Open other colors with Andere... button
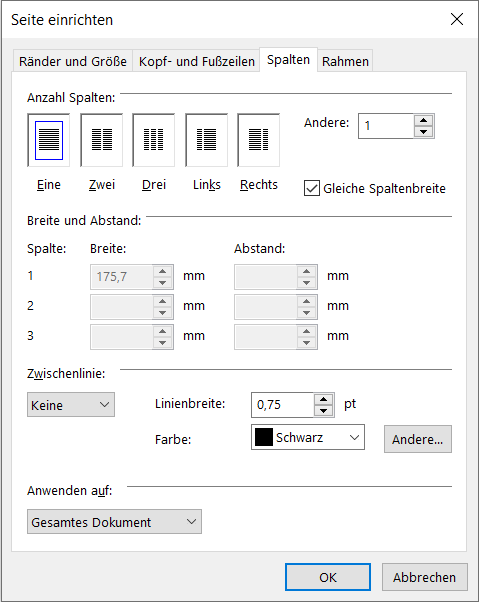The width and height of the screenshot is (479, 602). coord(418,439)
